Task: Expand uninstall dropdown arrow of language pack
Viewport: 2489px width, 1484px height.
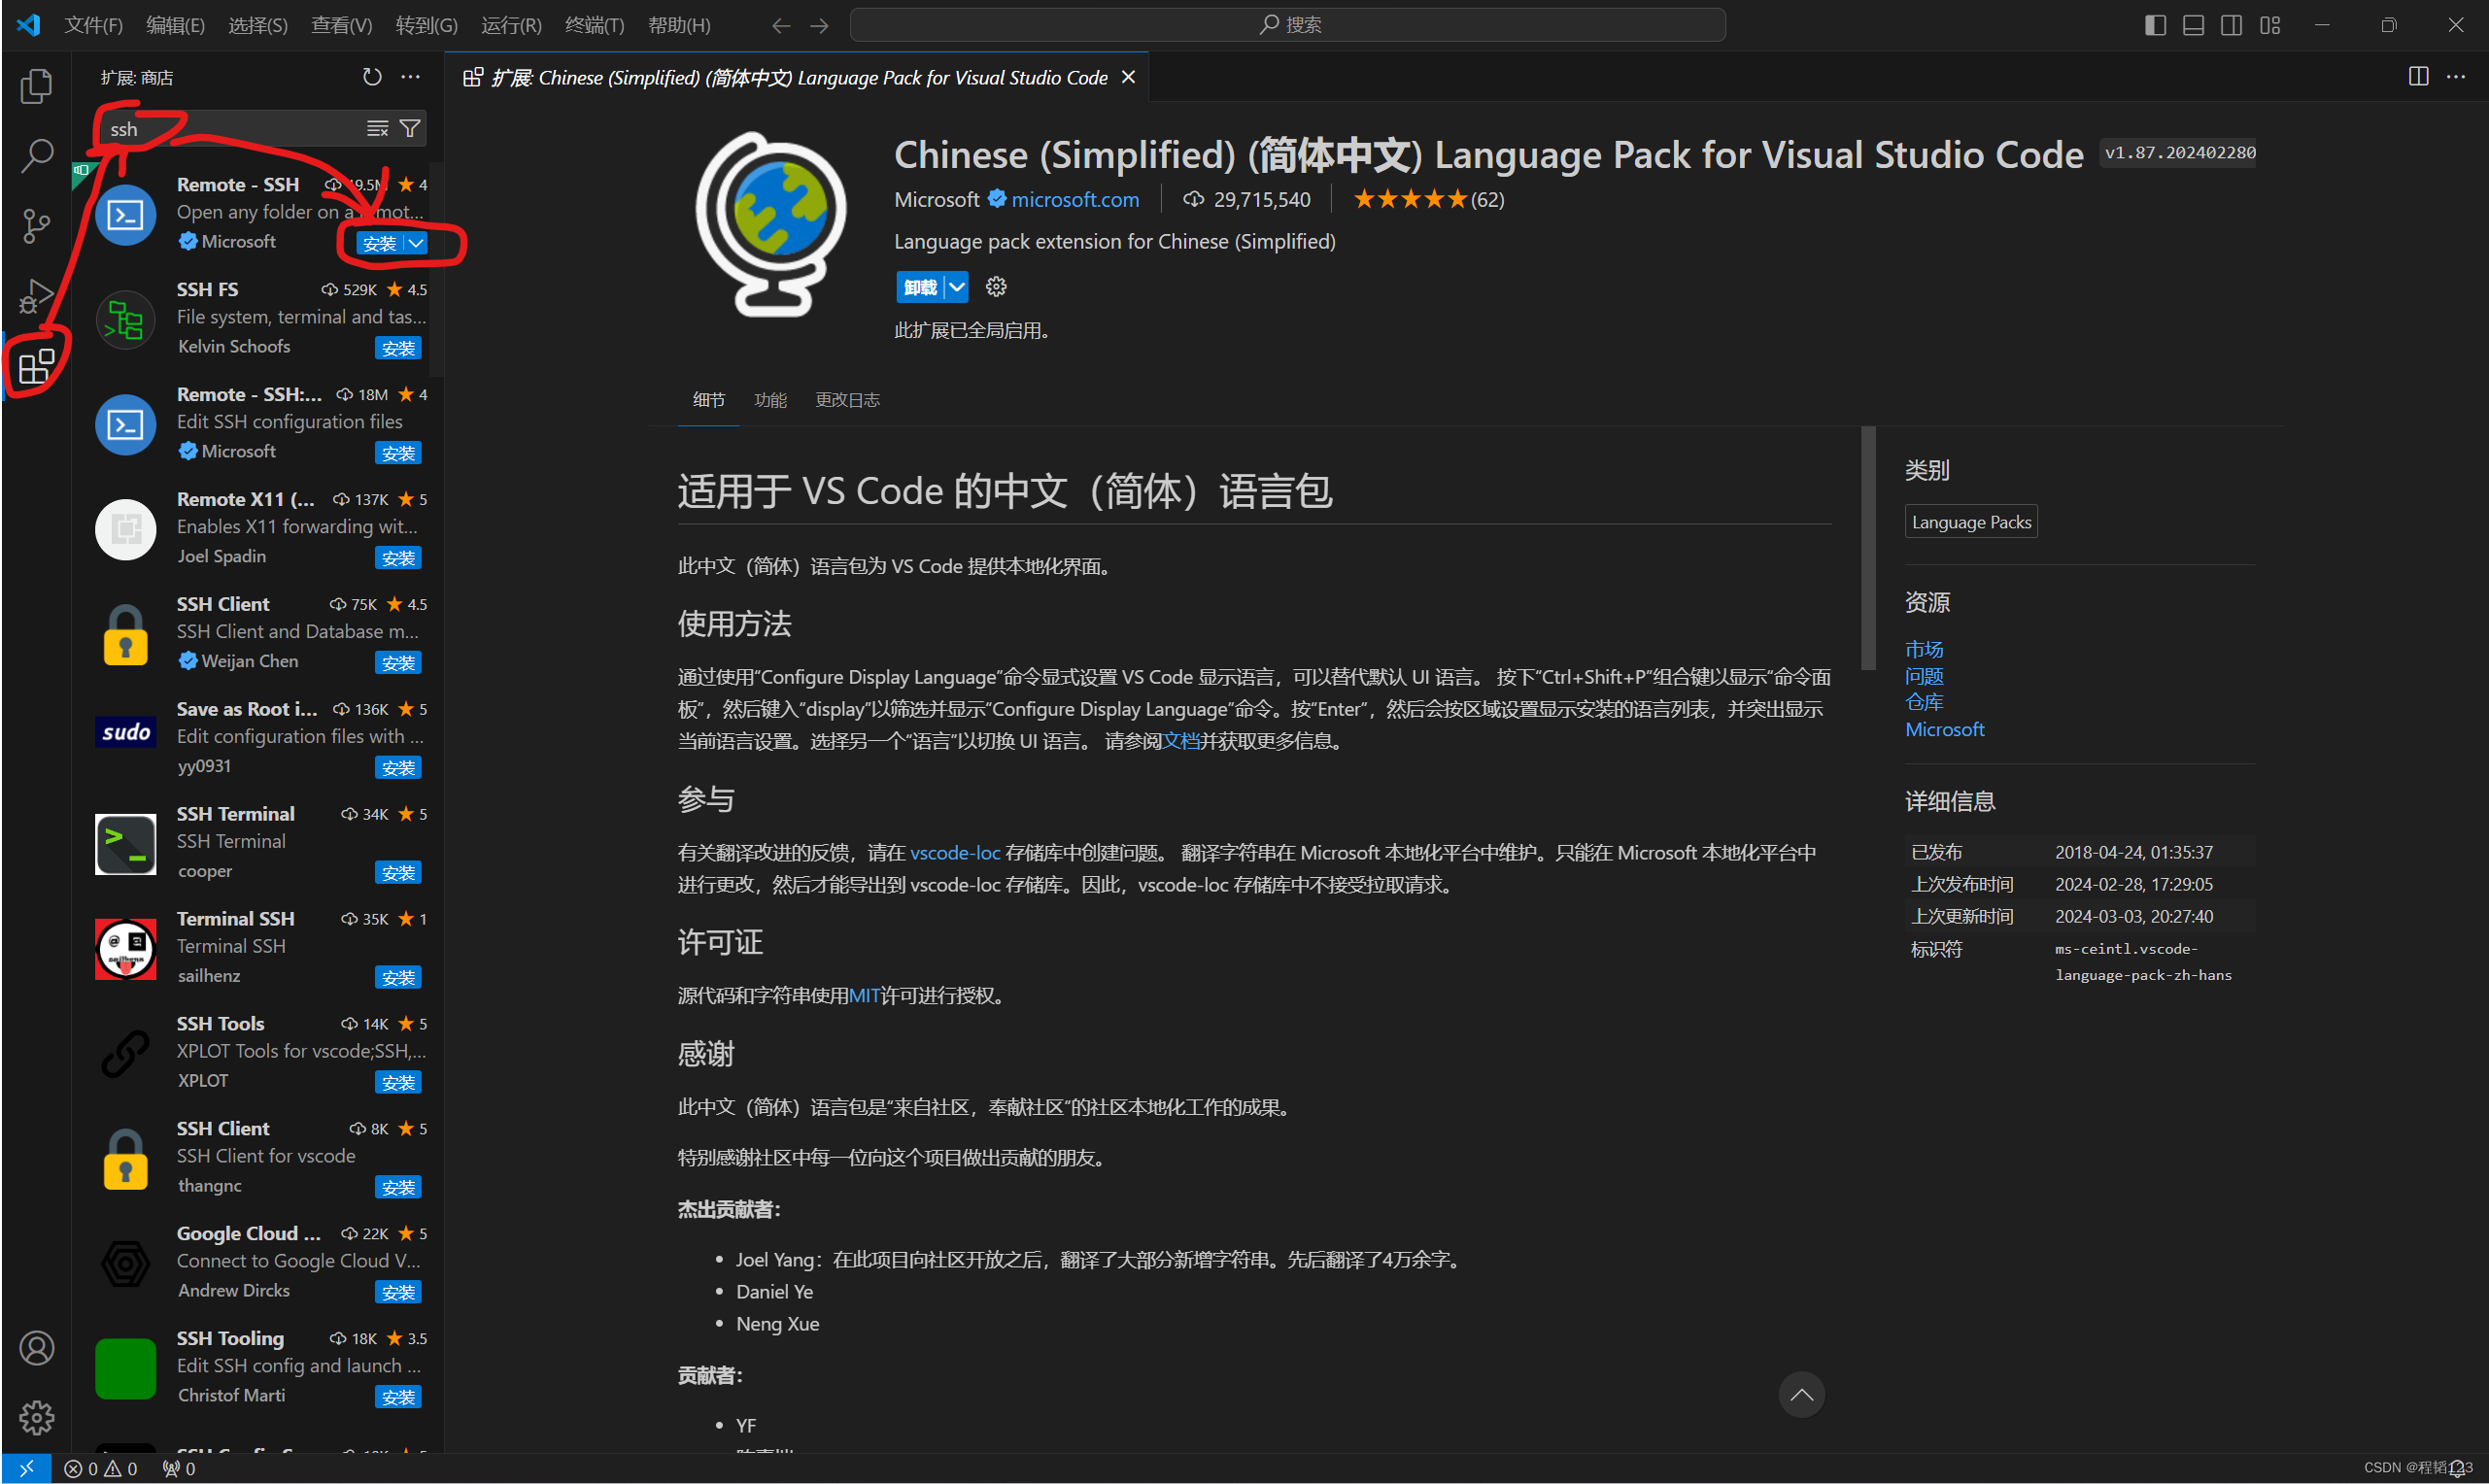Action: coord(956,287)
